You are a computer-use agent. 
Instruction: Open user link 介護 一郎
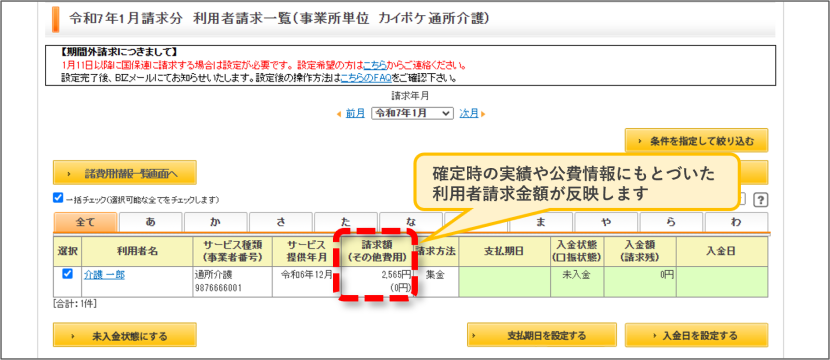(x=104, y=275)
